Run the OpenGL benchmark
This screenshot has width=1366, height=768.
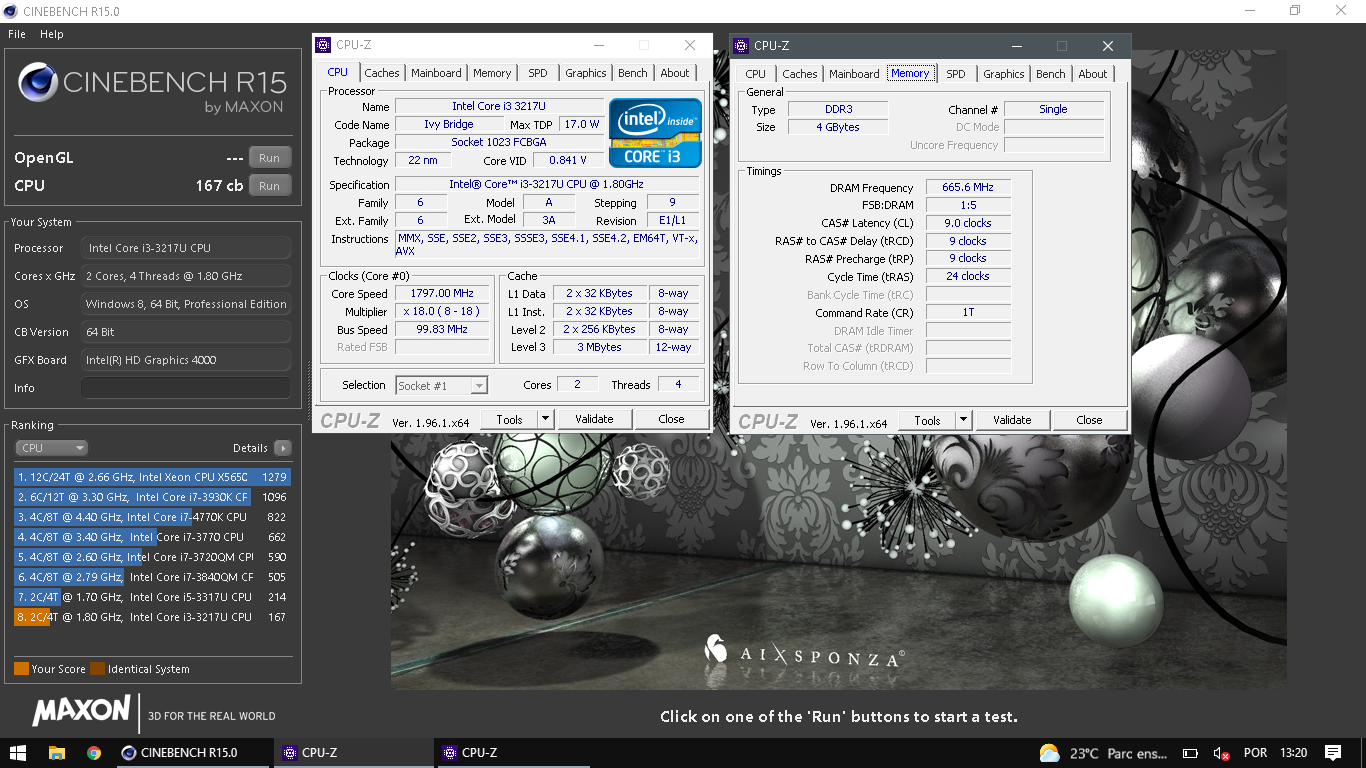269,158
